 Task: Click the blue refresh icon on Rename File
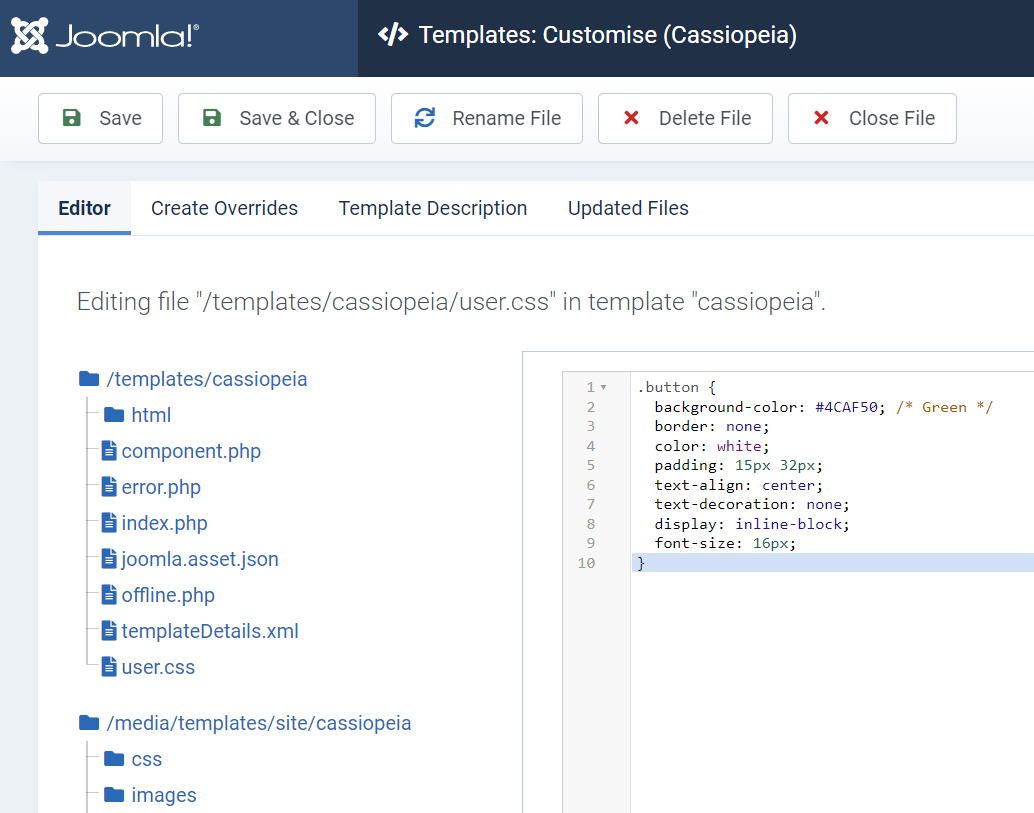[x=425, y=118]
